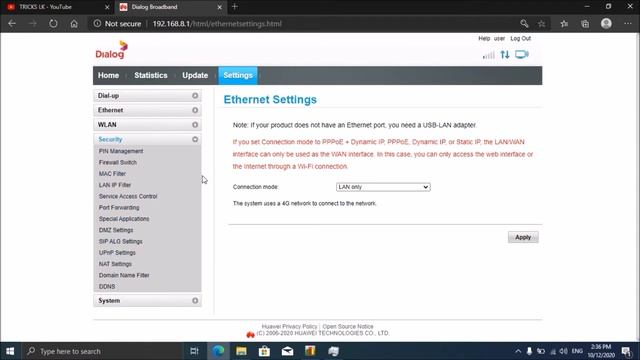This screenshot has width=640, height=360.
Task: Open browser settings and more menu
Action: (628, 24)
